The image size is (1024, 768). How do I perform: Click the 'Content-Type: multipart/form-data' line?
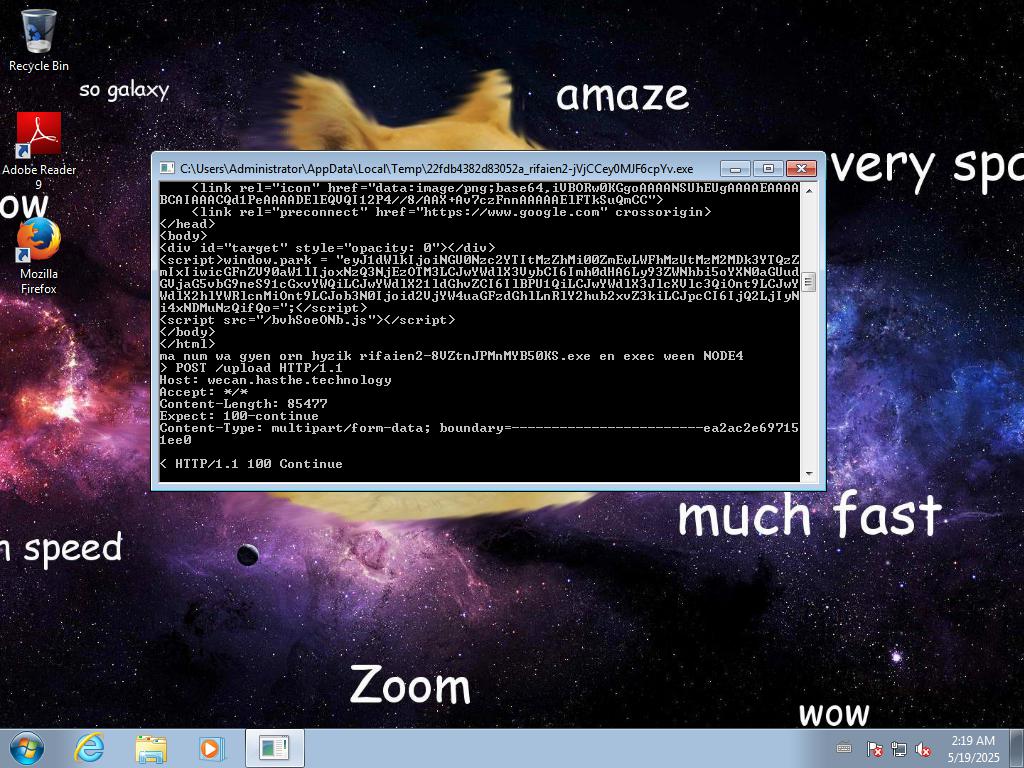(479, 434)
